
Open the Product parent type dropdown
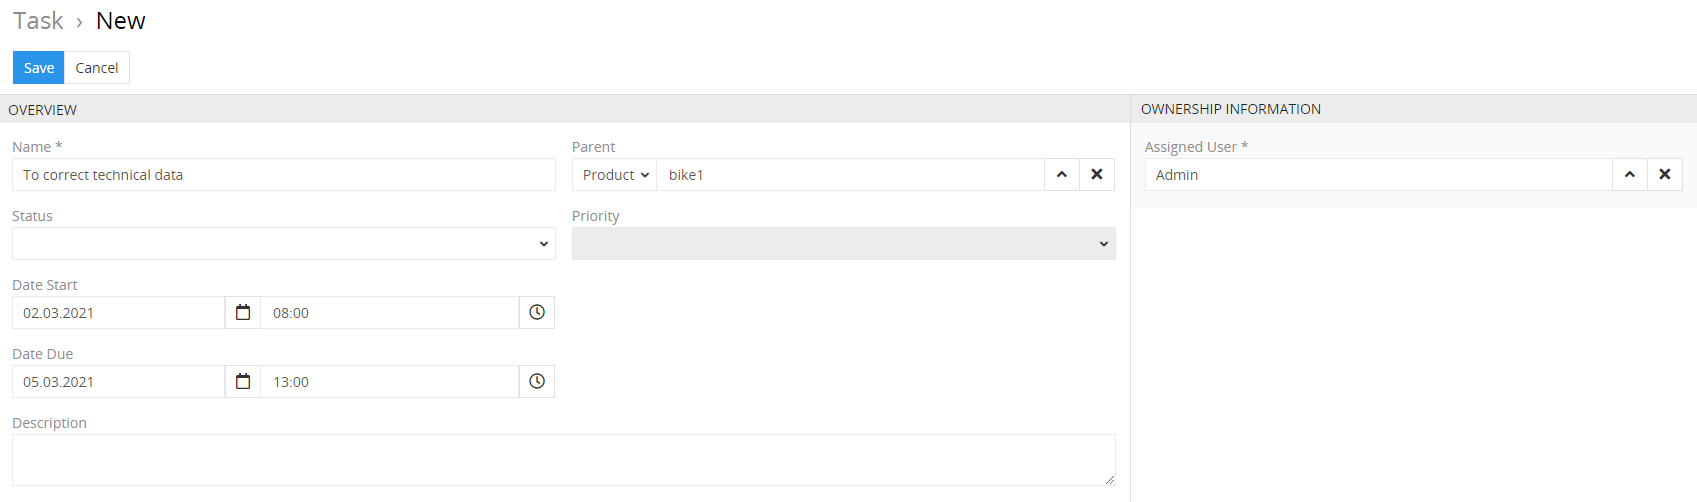pyautogui.click(x=615, y=175)
